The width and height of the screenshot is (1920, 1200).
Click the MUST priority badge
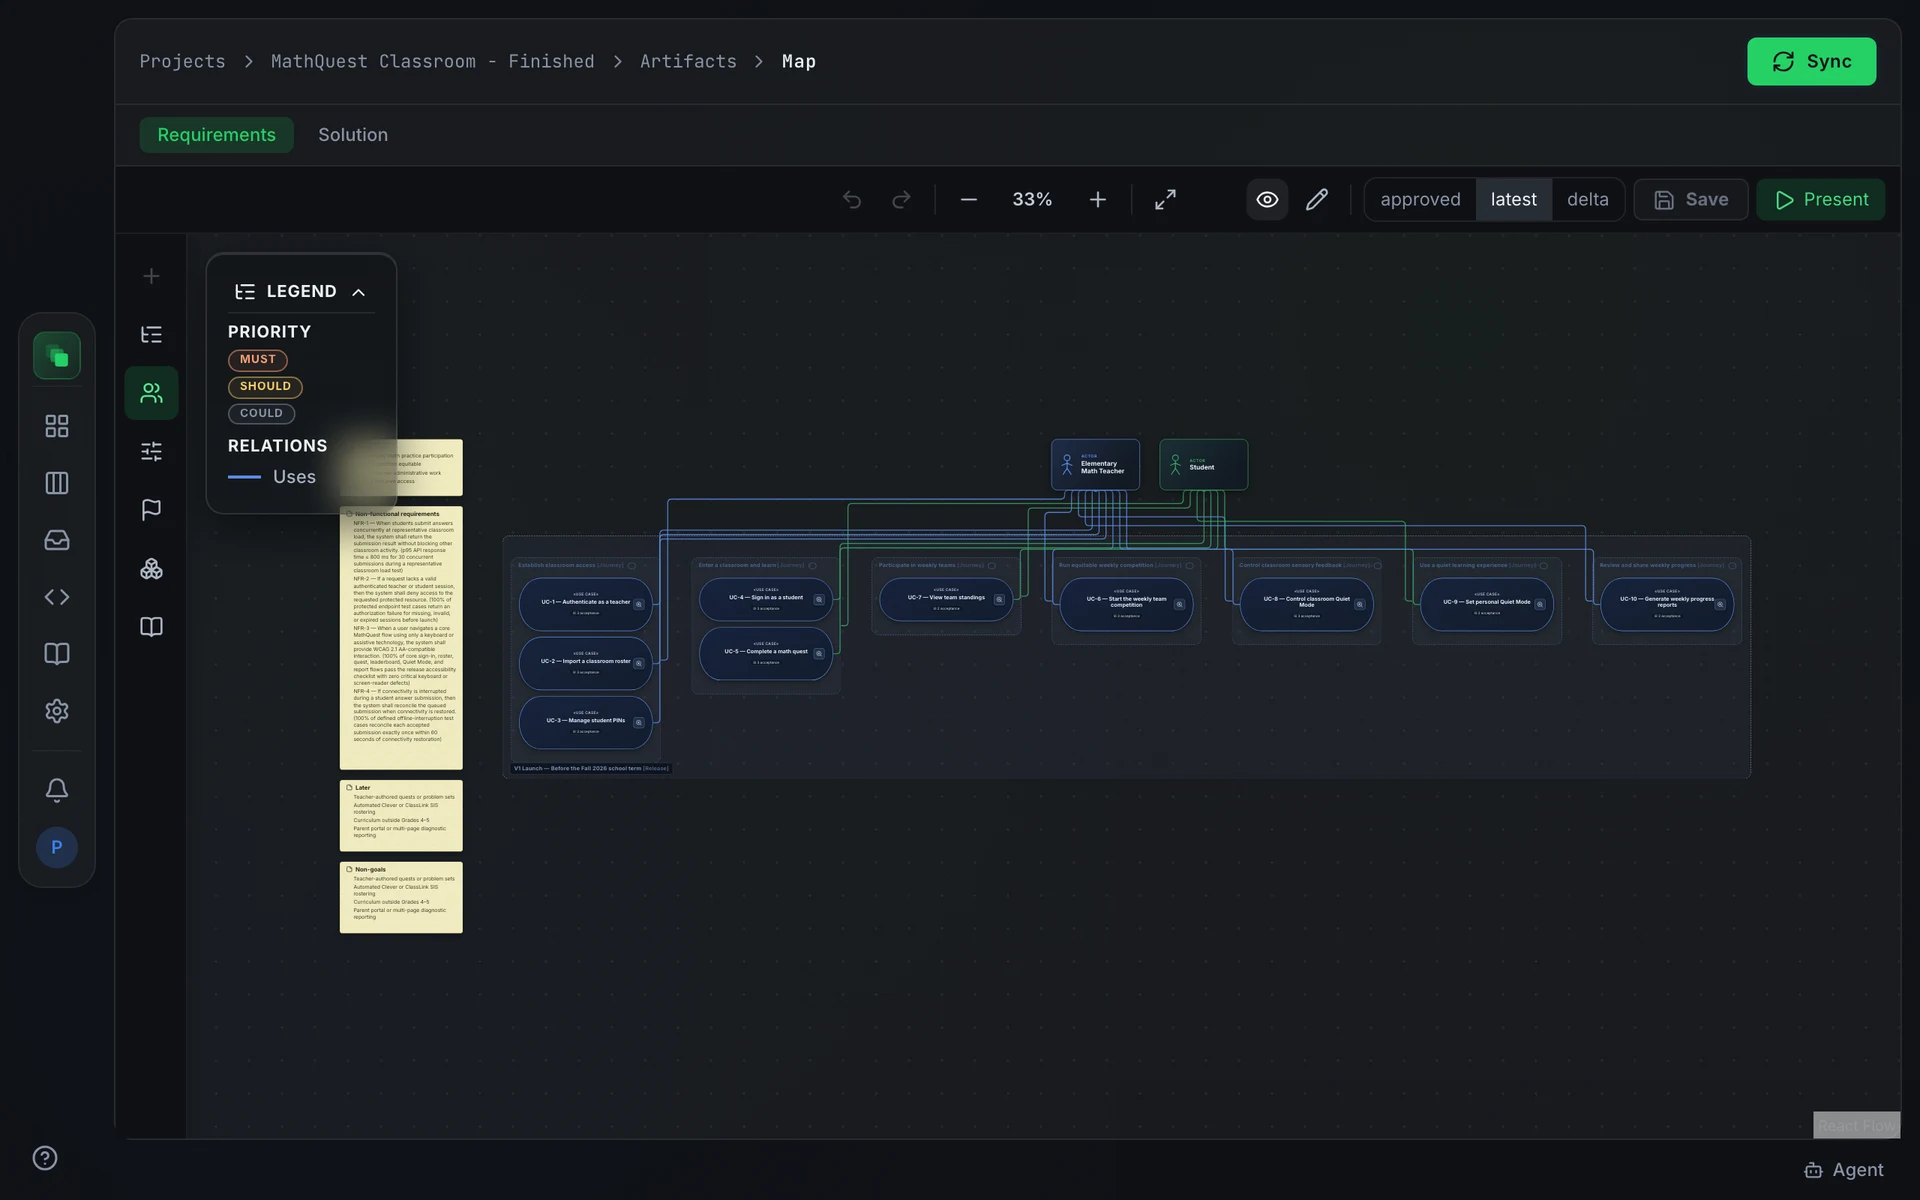pyautogui.click(x=257, y=360)
